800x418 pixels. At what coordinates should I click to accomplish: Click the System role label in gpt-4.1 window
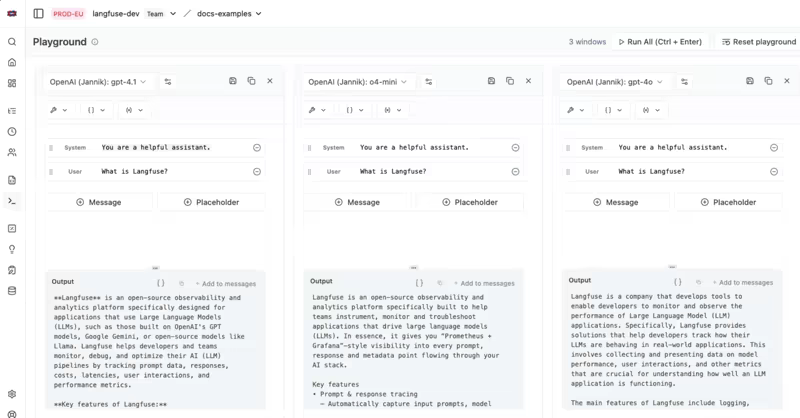(x=75, y=147)
